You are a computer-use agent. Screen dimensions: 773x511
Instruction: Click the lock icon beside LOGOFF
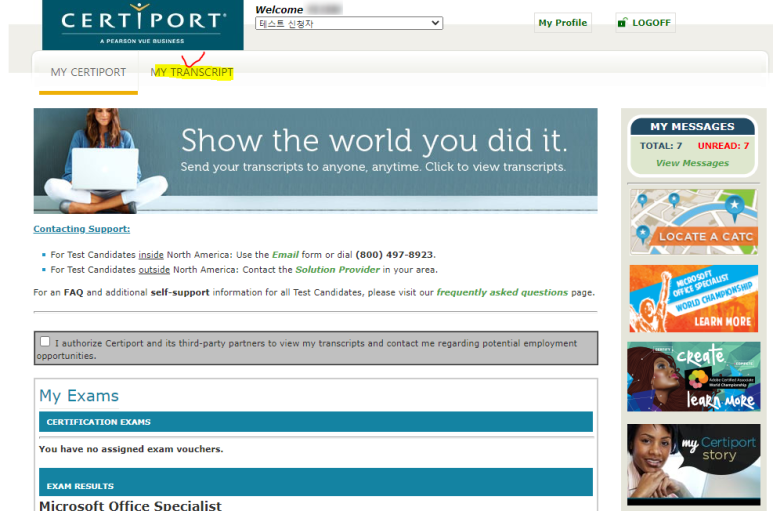point(622,22)
